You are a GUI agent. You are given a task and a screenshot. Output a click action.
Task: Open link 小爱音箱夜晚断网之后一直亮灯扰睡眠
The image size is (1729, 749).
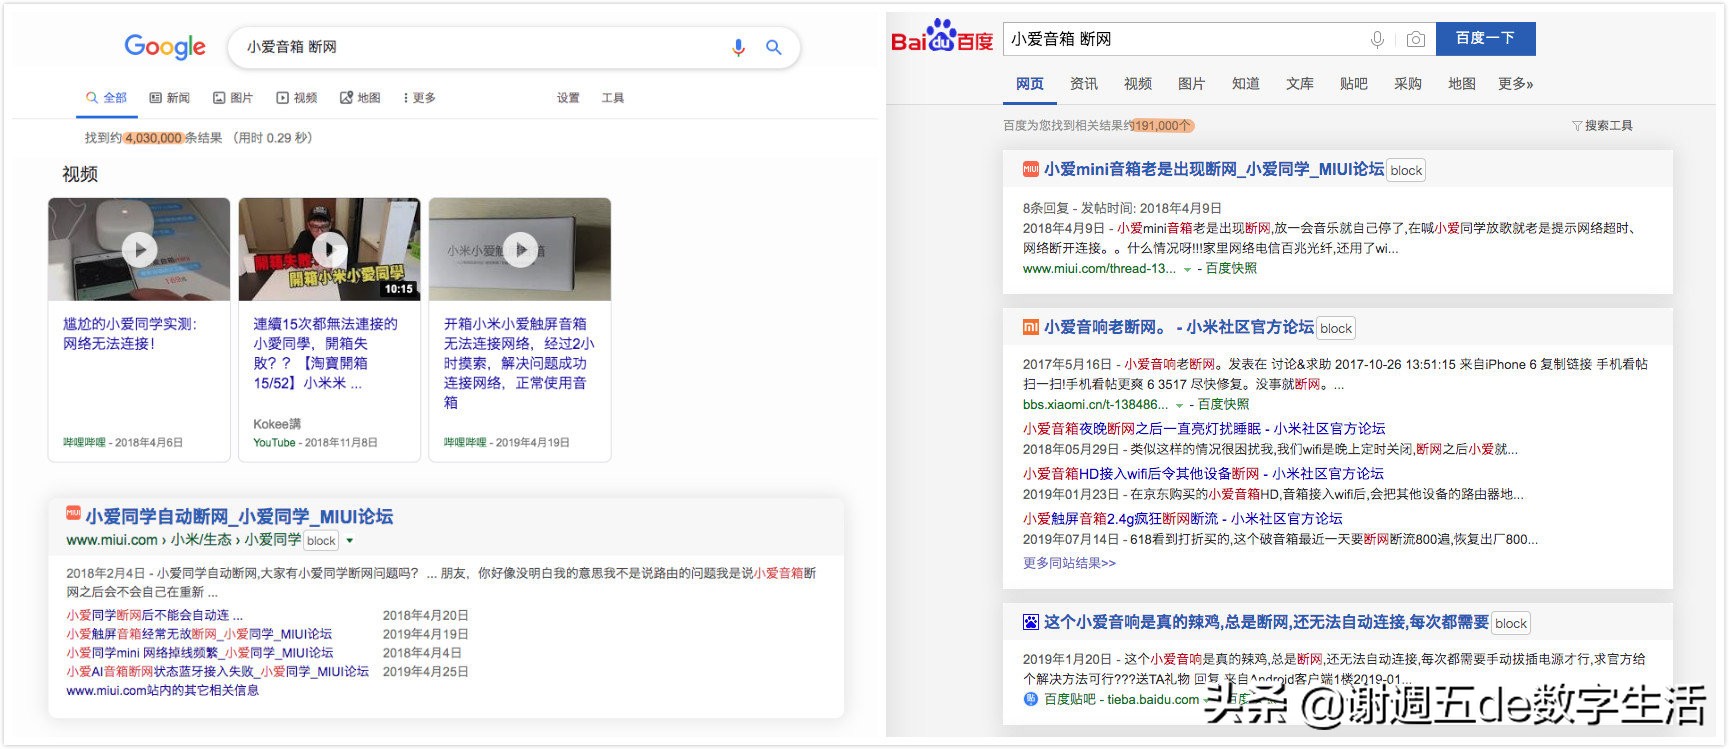pyautogui.click(x=1204, y=429)
